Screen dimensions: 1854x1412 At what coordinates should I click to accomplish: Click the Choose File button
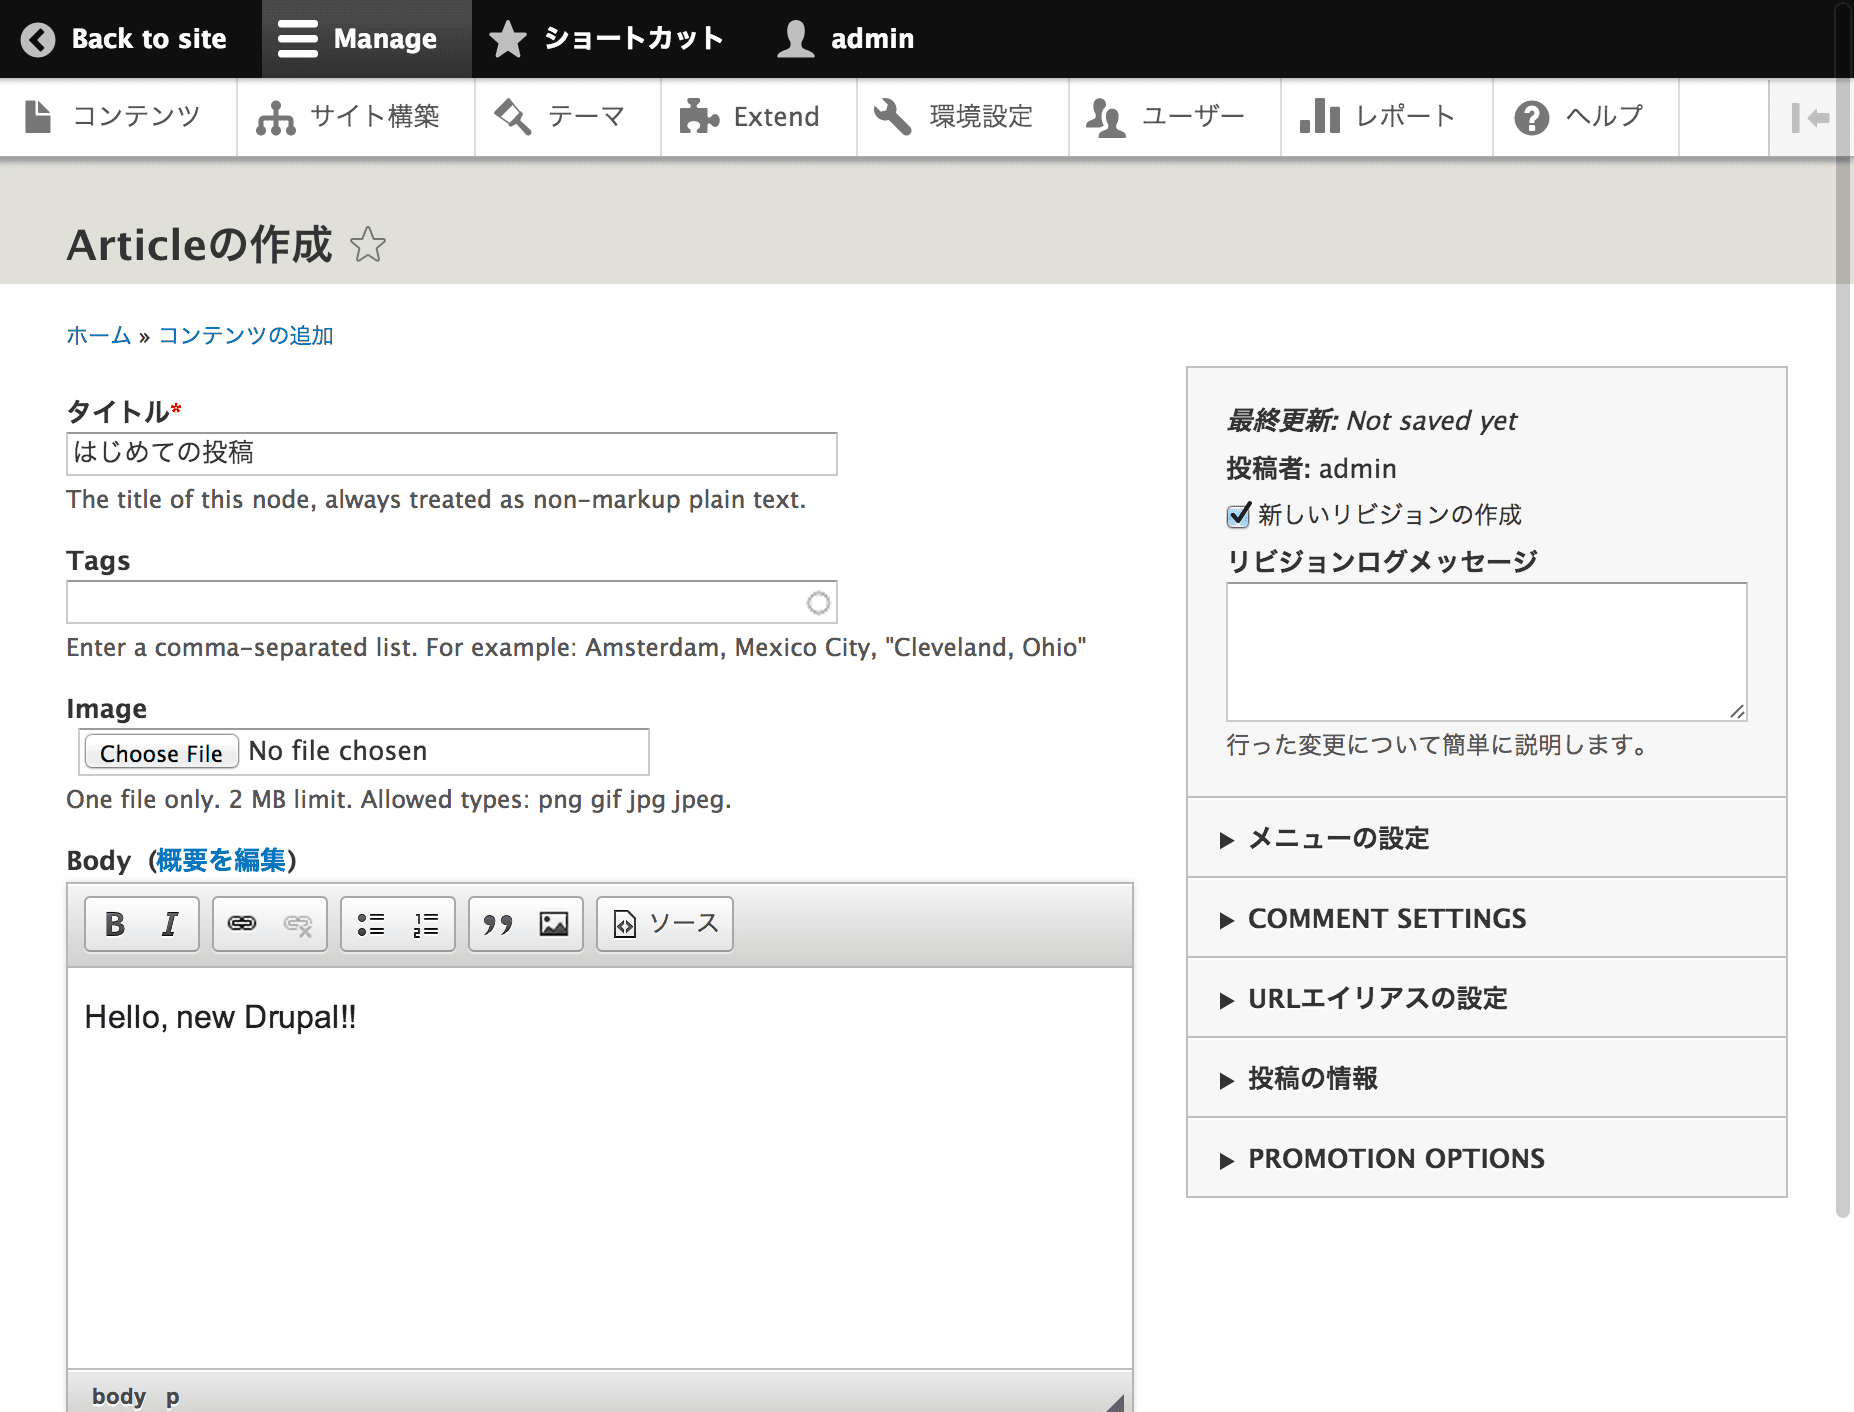click(x=161, y=752)
